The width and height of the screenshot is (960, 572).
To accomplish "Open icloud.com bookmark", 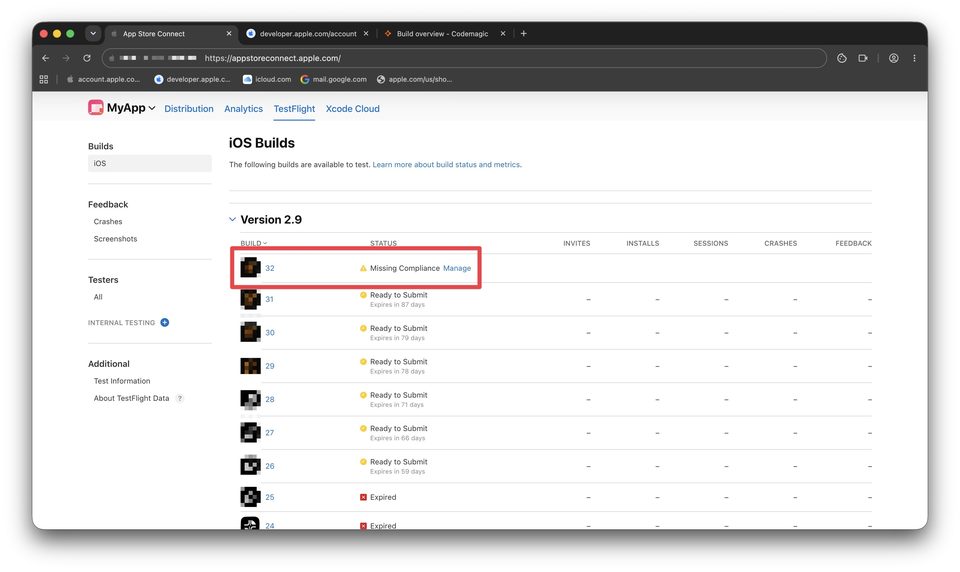I will coord(267,80).
